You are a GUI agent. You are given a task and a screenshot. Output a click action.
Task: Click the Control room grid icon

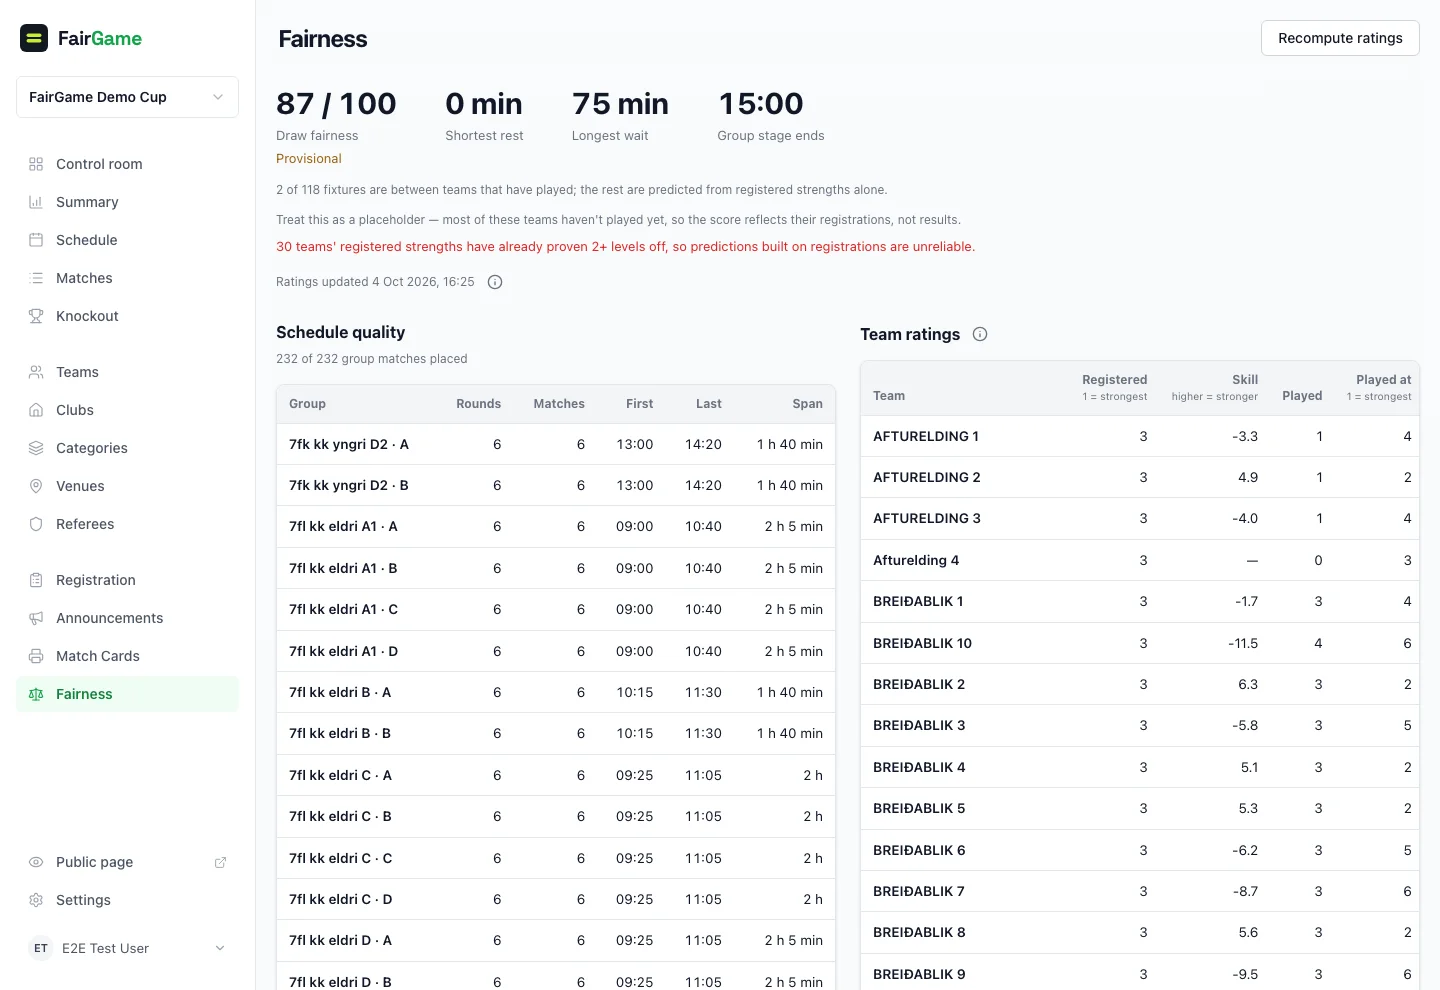(x=36, y=164)
